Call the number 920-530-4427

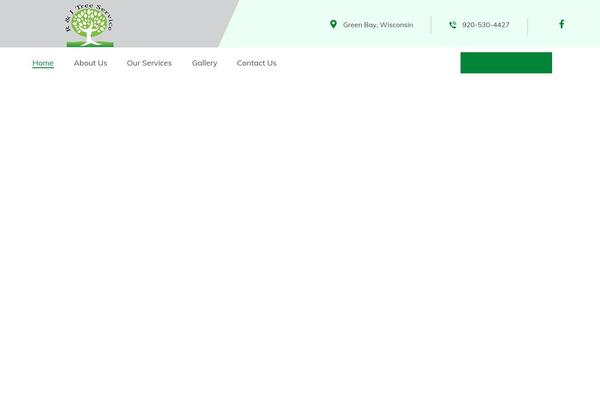click(486, 25)
